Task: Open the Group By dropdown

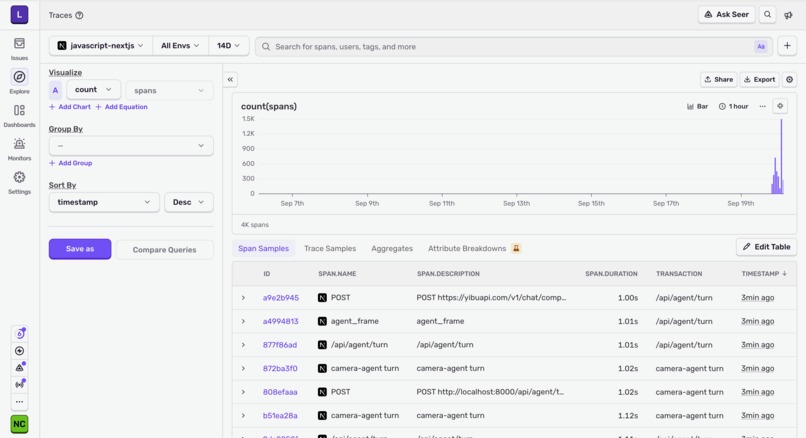Action: 131,145
